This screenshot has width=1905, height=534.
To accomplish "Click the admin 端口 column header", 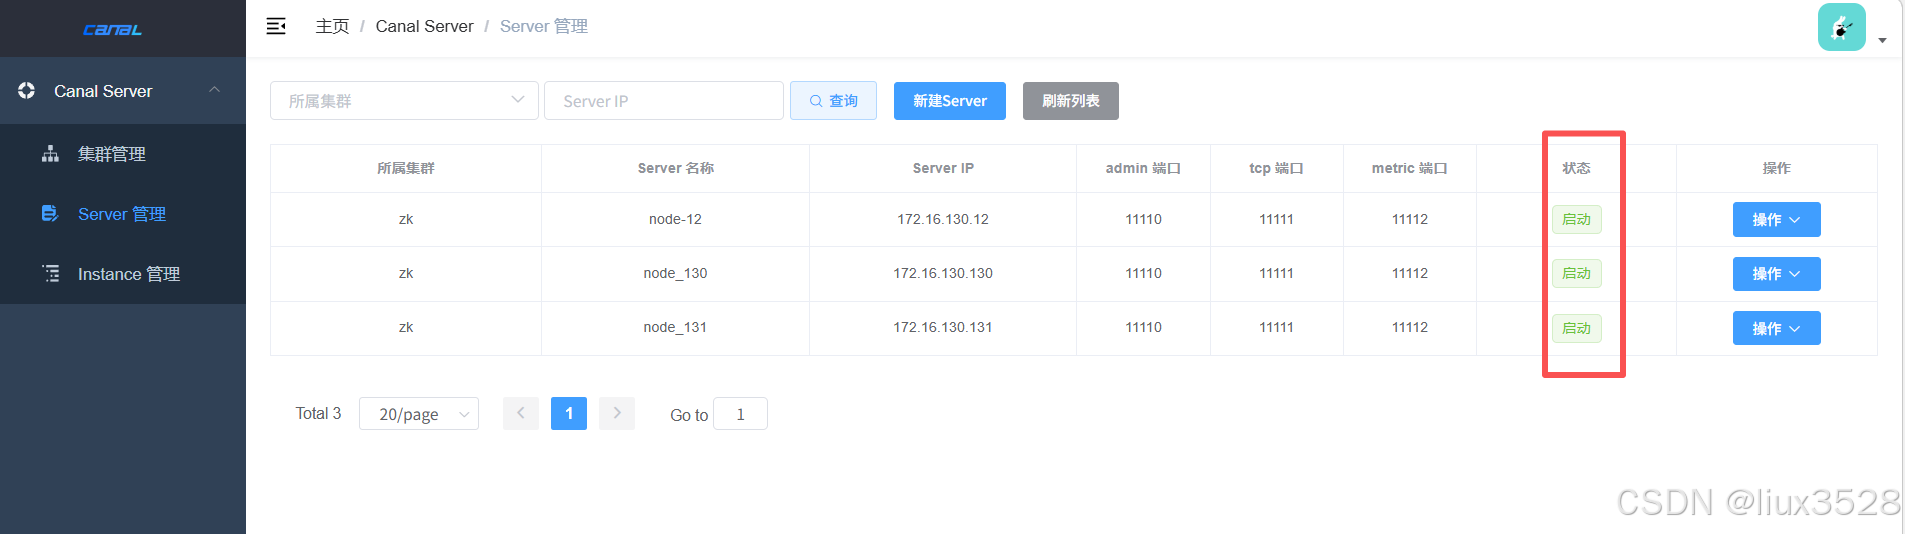I will pyautogui.click(x=1143, y=168).
